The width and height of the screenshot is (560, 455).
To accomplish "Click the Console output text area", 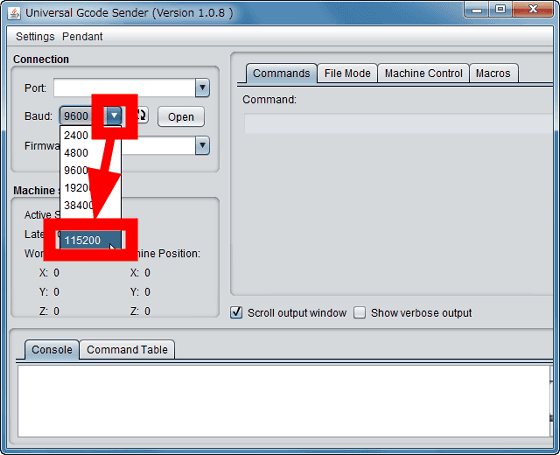I will pos(283,400).
